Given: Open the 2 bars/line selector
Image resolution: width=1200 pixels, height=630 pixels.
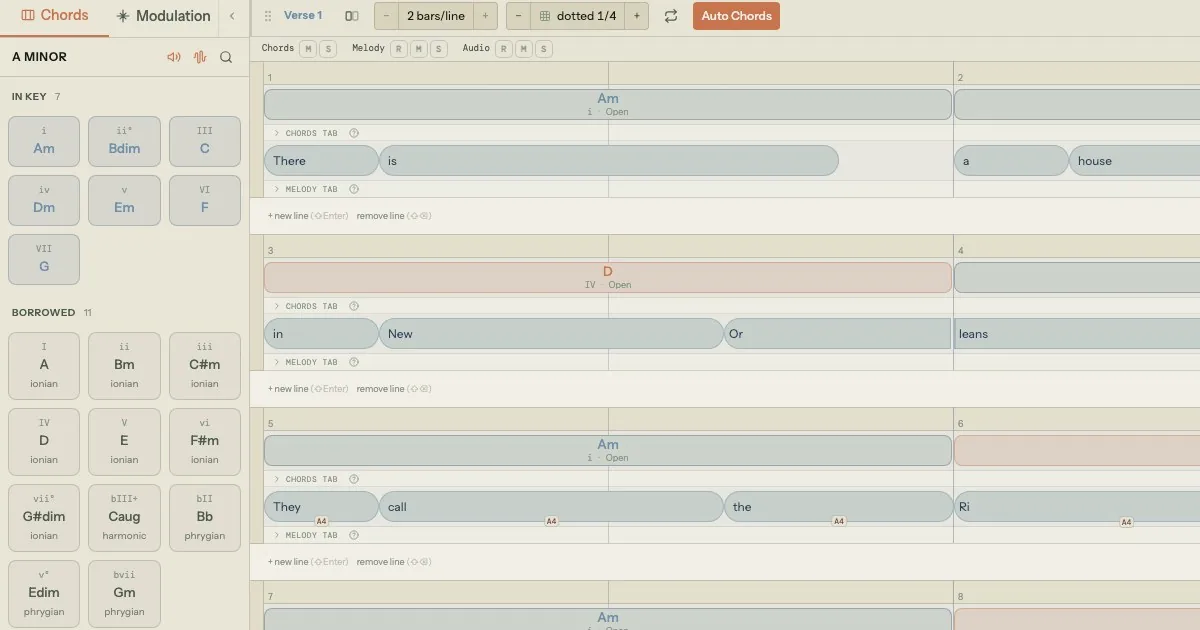Looking at the screenshot, I should pyautogui.click(x=435, y=16).
